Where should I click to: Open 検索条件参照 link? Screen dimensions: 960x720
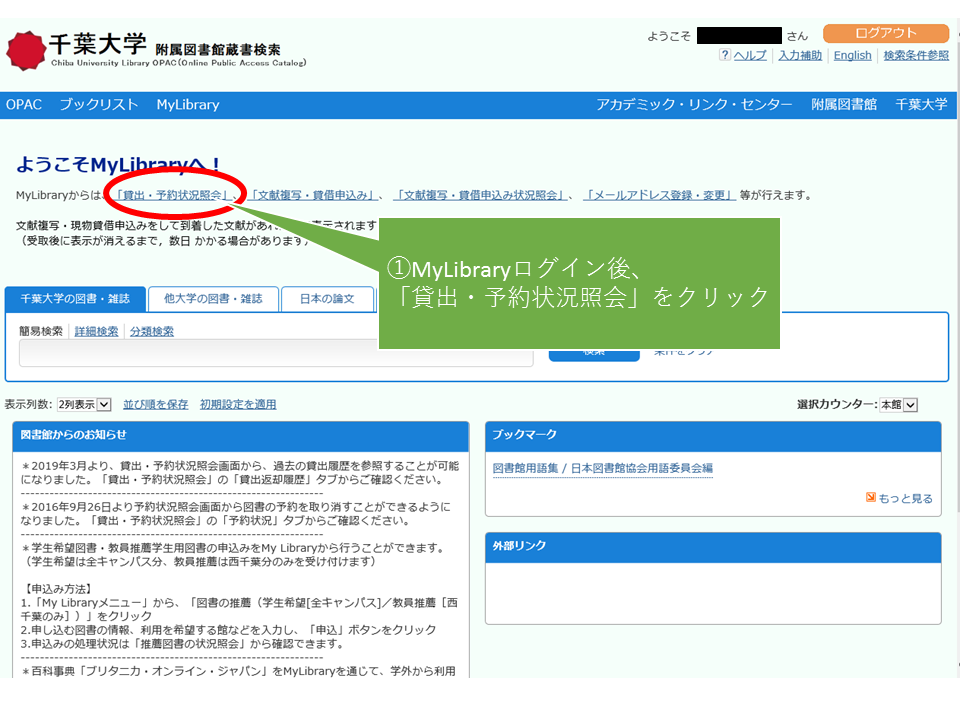pos(916,55)
